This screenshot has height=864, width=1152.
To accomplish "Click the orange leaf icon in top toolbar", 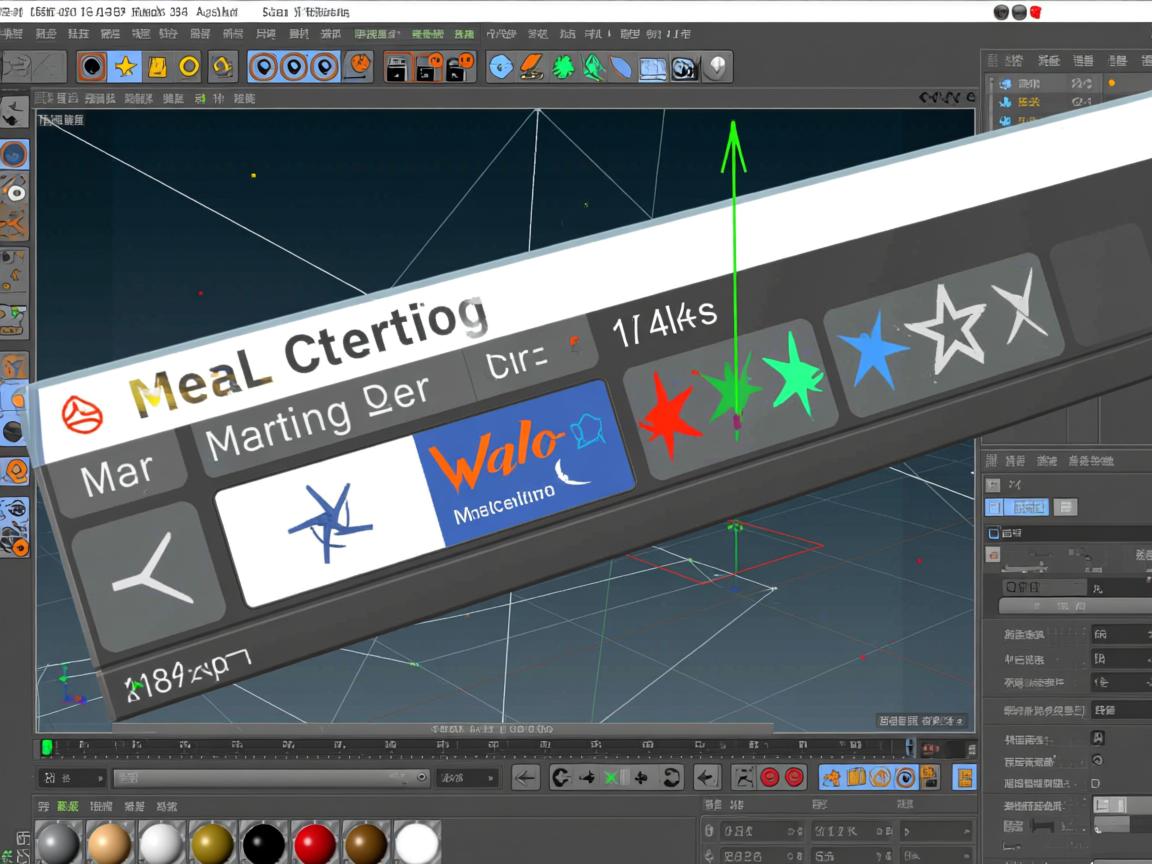I will coord(533,68).
